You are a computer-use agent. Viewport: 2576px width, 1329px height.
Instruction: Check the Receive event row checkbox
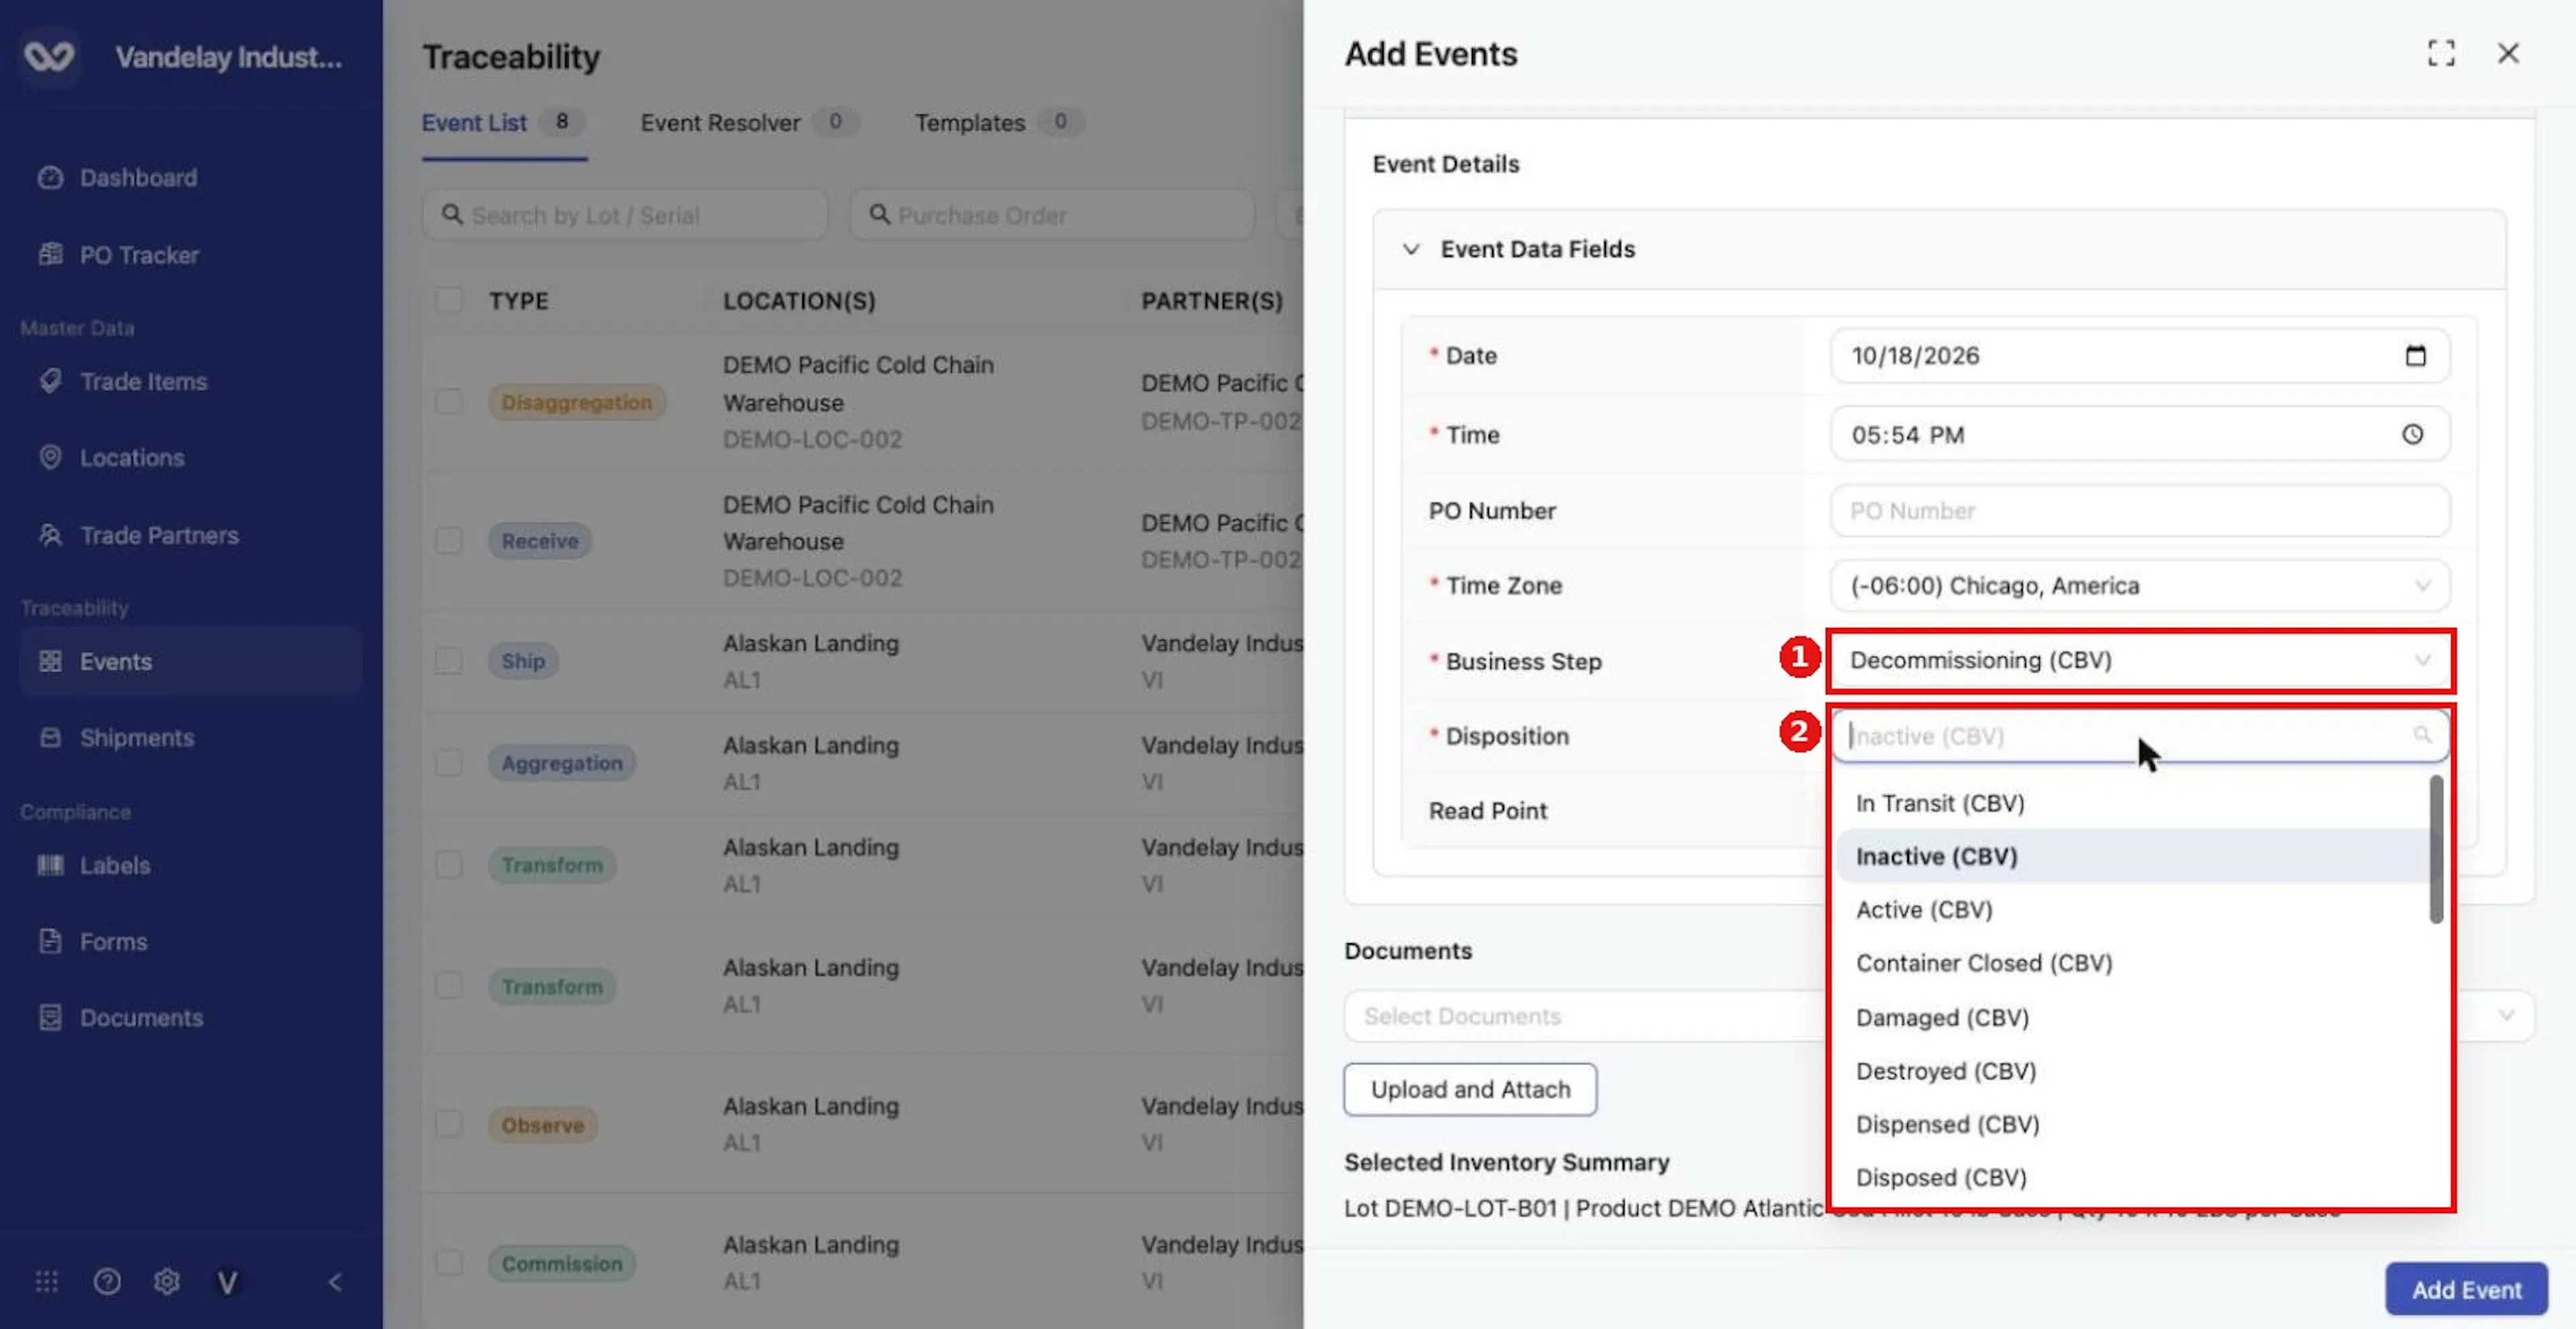(449, 541)
